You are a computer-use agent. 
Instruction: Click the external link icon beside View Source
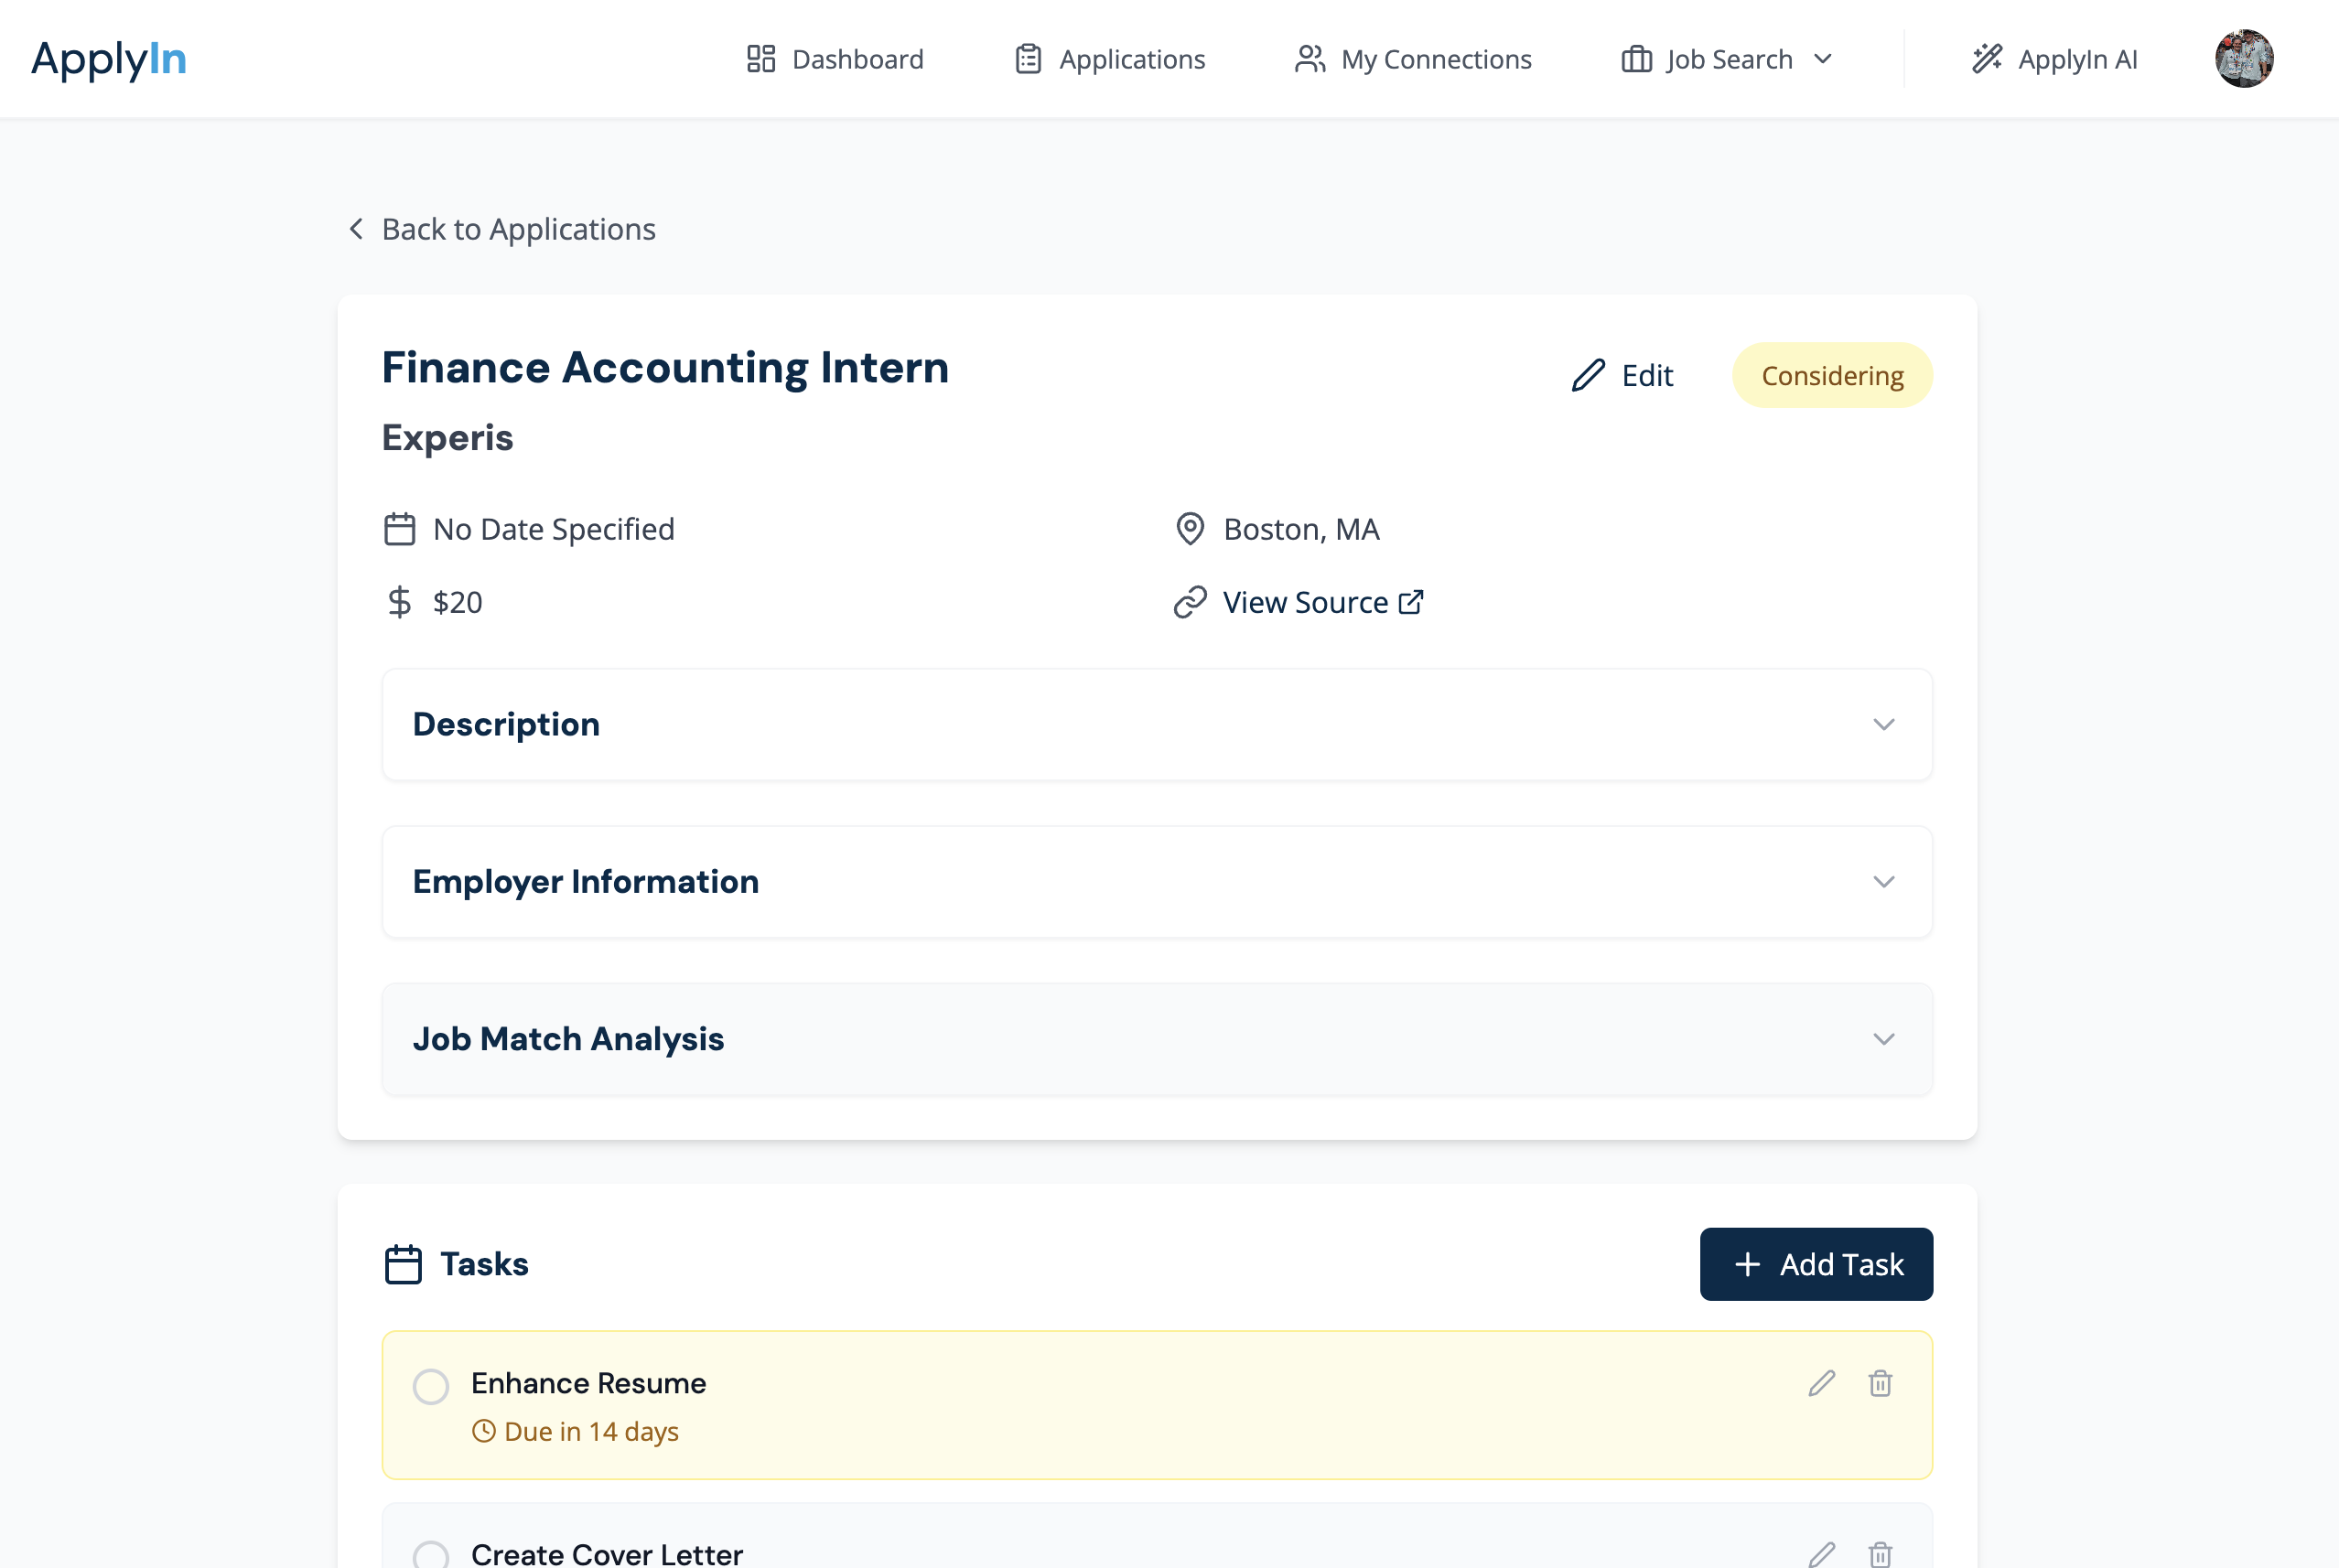coord(1411,602)
